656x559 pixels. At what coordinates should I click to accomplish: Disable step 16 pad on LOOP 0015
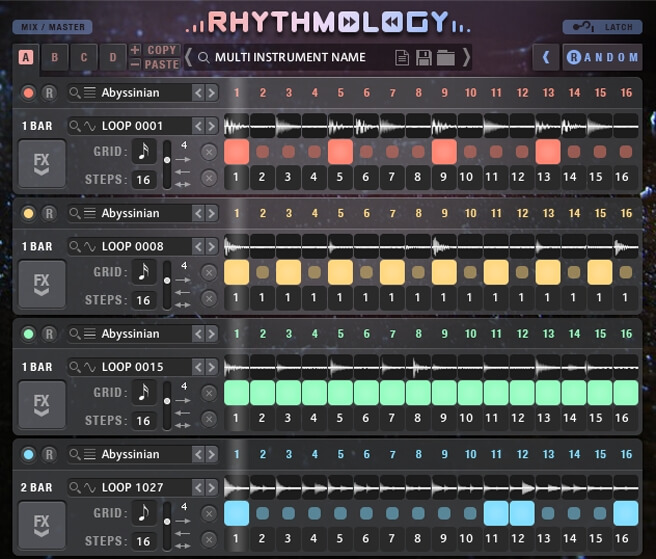click(x=626, y=392)
